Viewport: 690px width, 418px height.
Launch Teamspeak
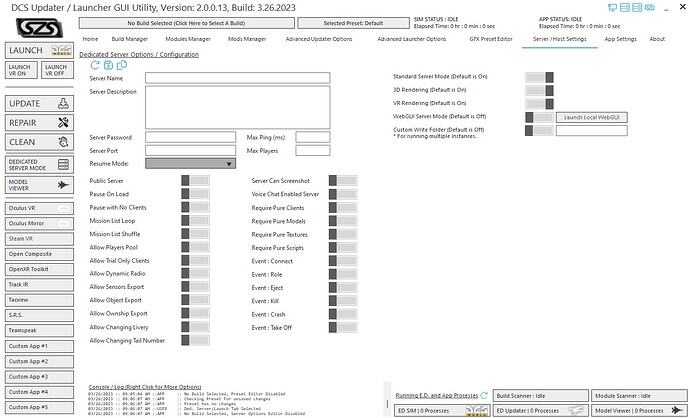click(39, 330)
